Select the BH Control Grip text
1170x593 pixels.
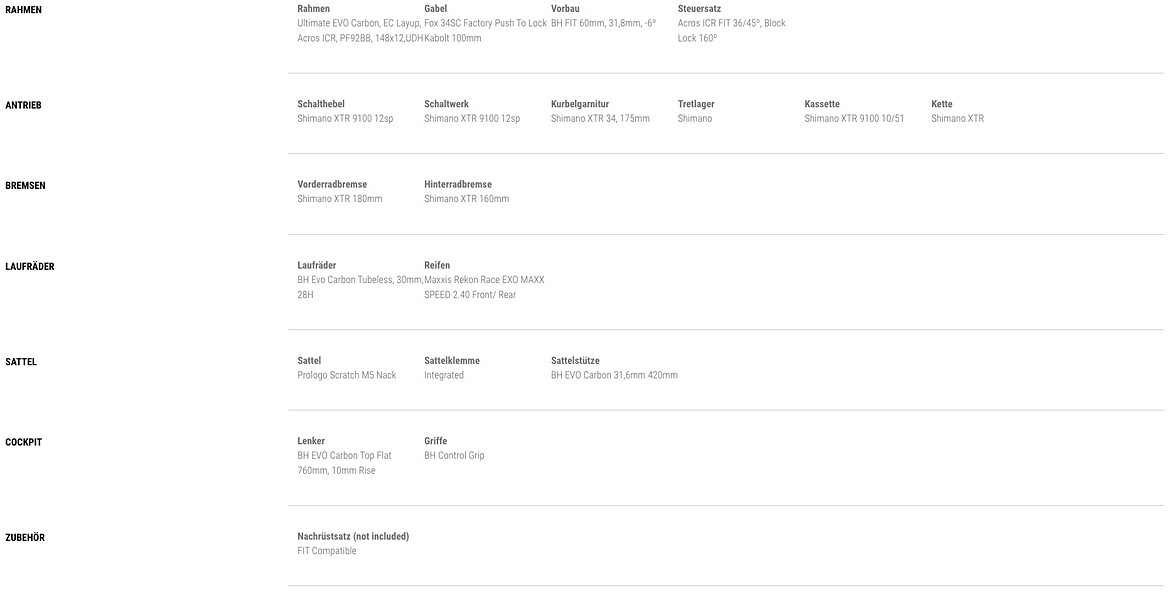pos(454,456)
